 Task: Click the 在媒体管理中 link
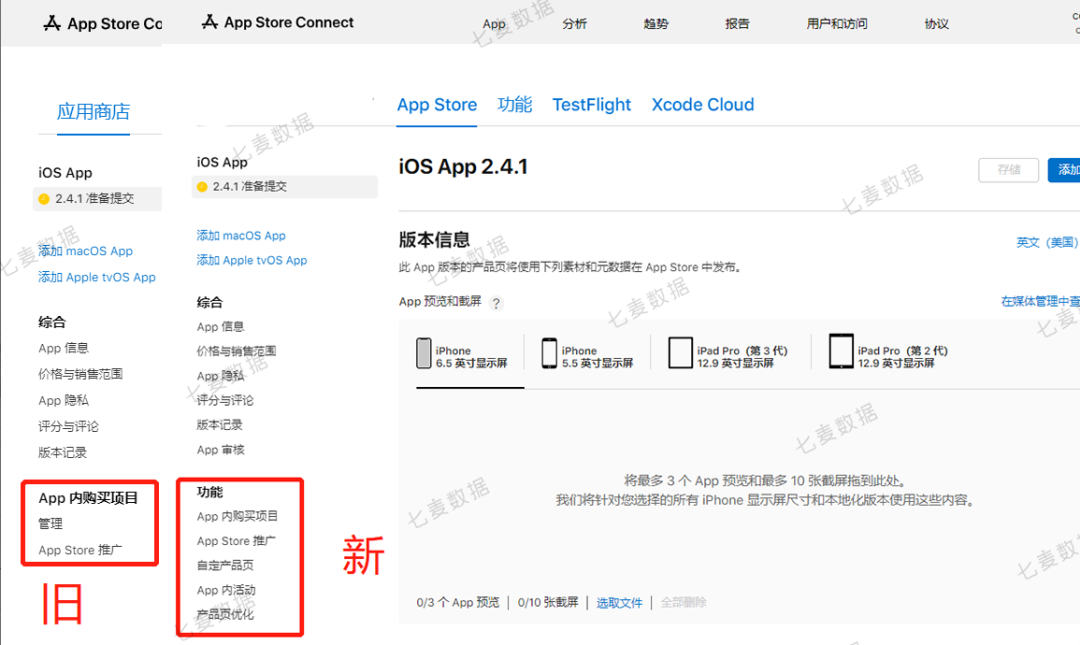point(1040,301)
